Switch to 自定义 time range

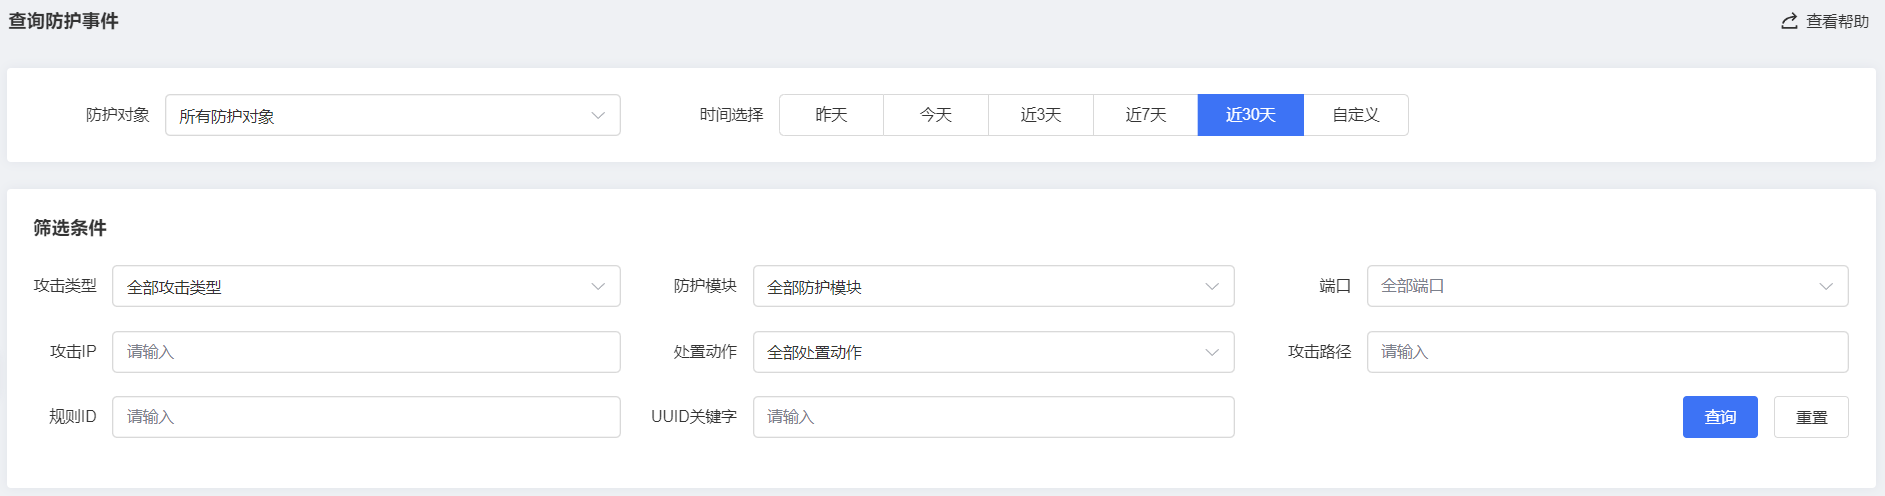[x=1356, y=115]
